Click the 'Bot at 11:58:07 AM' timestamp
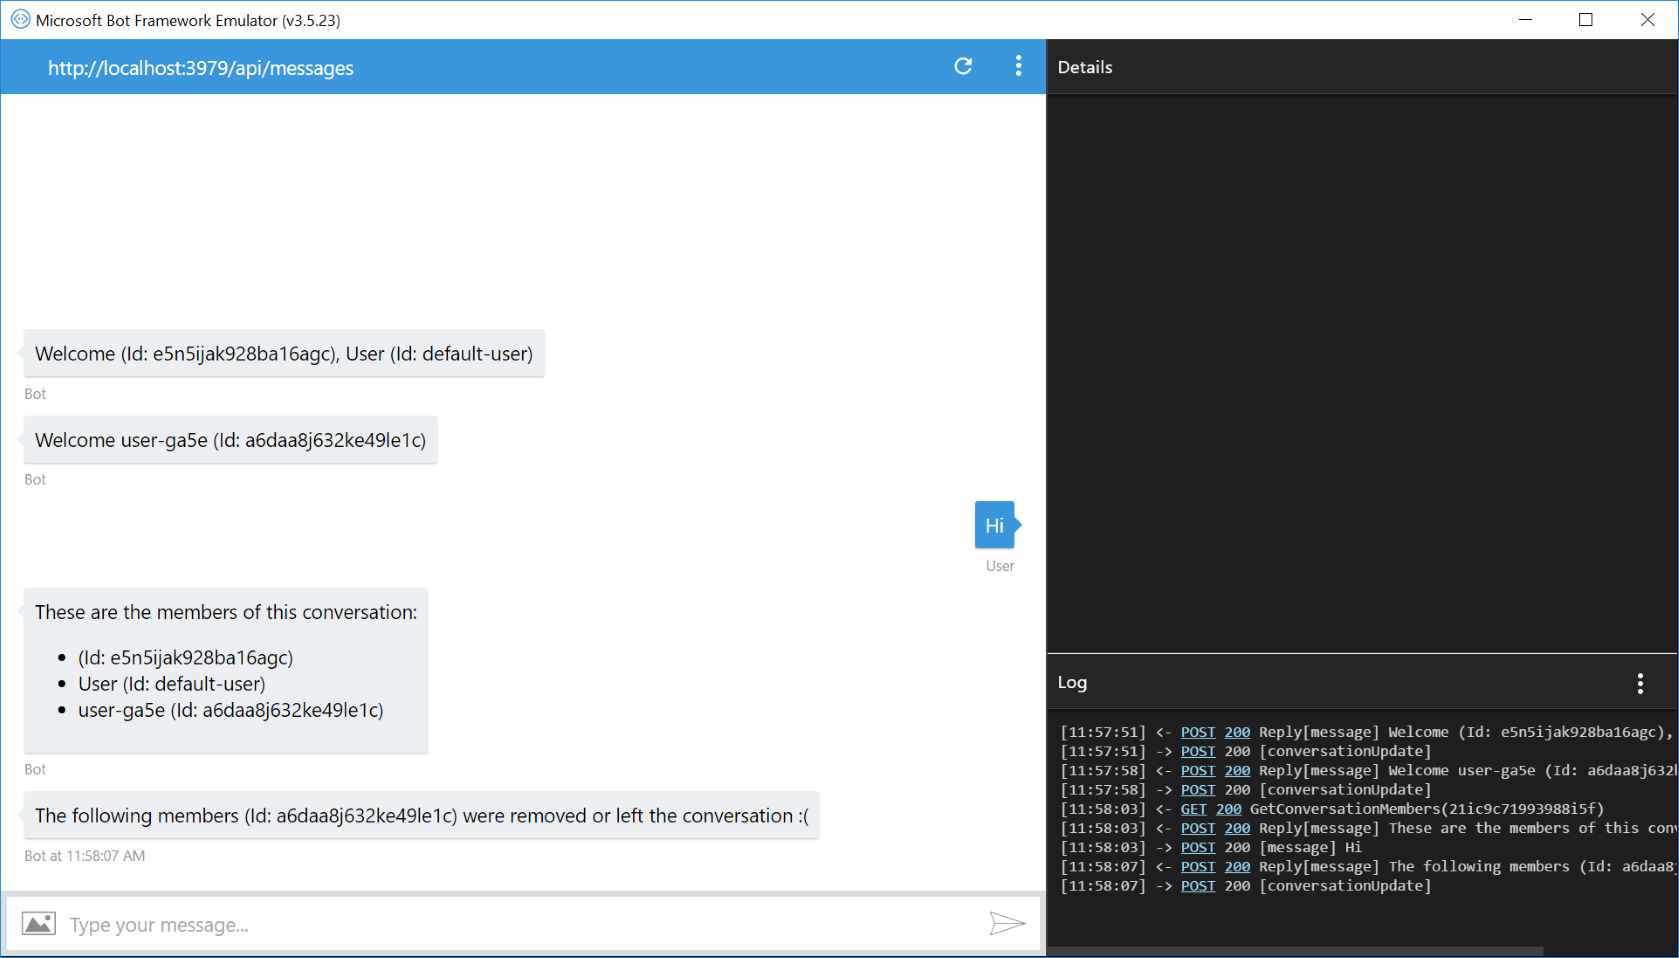1679x958 pixels. (85, 856)
